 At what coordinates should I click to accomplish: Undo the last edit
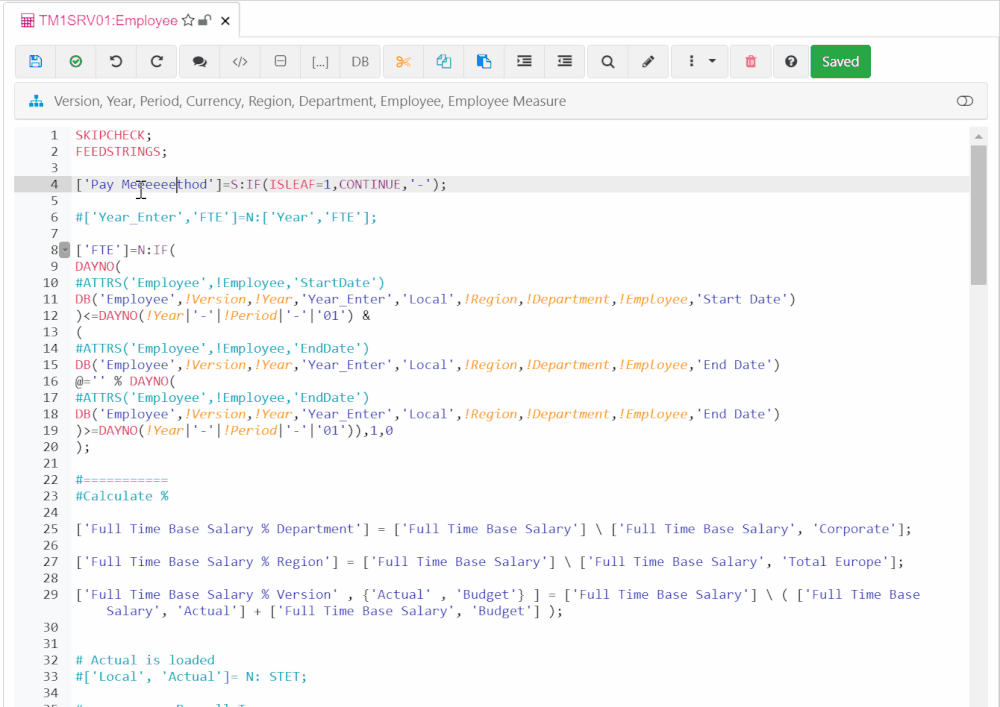115,61
